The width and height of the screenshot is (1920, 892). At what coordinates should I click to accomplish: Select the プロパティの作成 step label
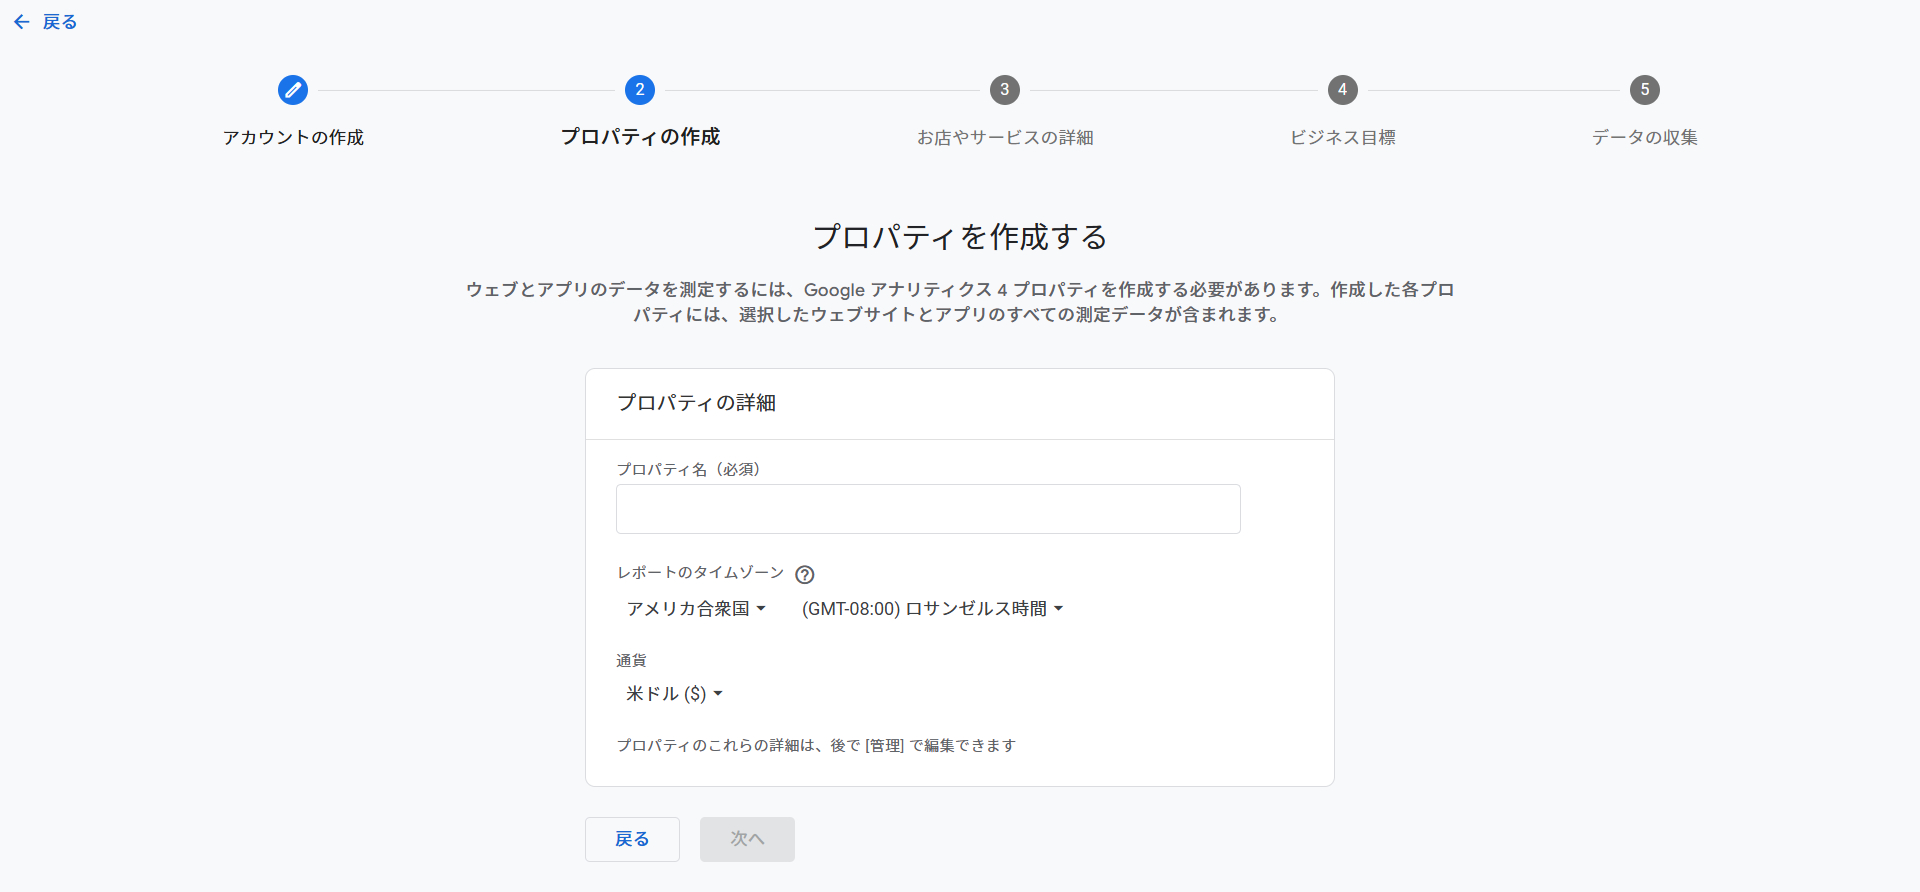pos(640,137)
